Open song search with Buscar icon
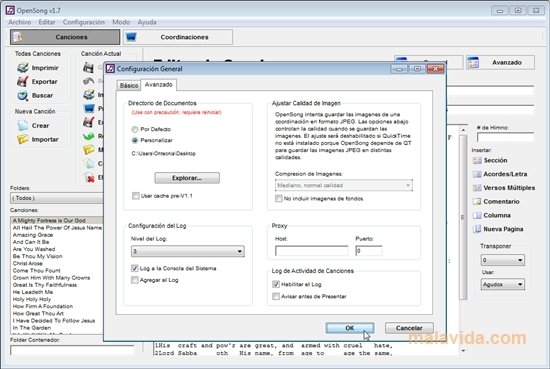 coord(23,95)
